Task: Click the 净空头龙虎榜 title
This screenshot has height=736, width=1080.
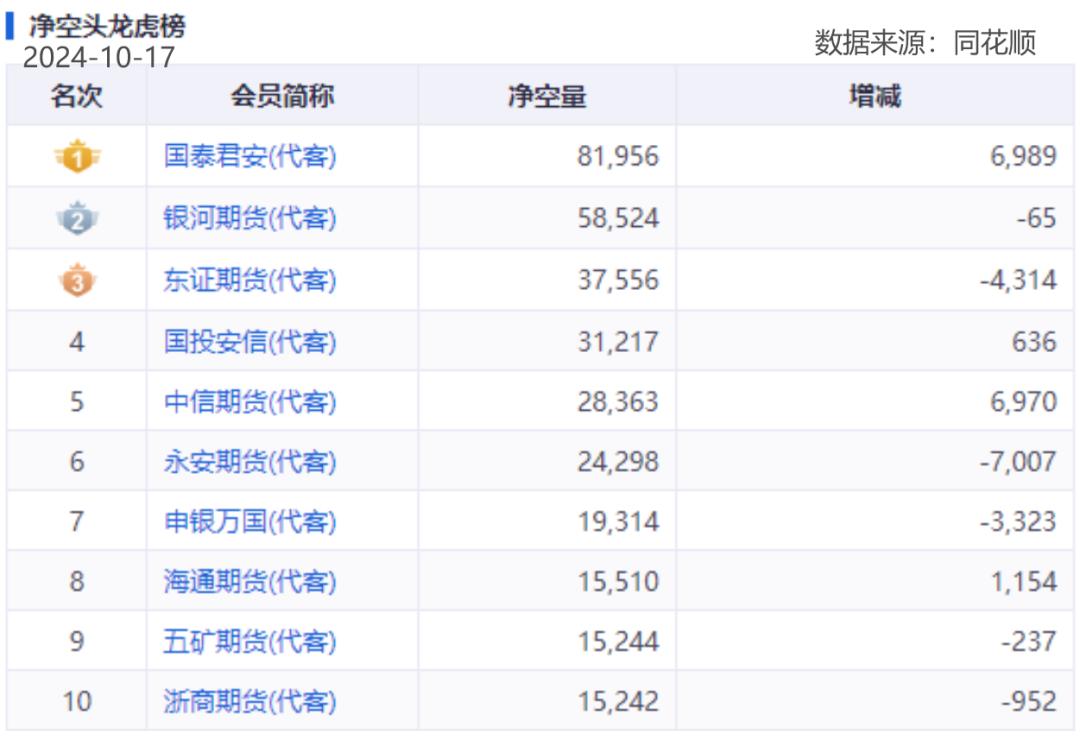Action: point(106,25)
